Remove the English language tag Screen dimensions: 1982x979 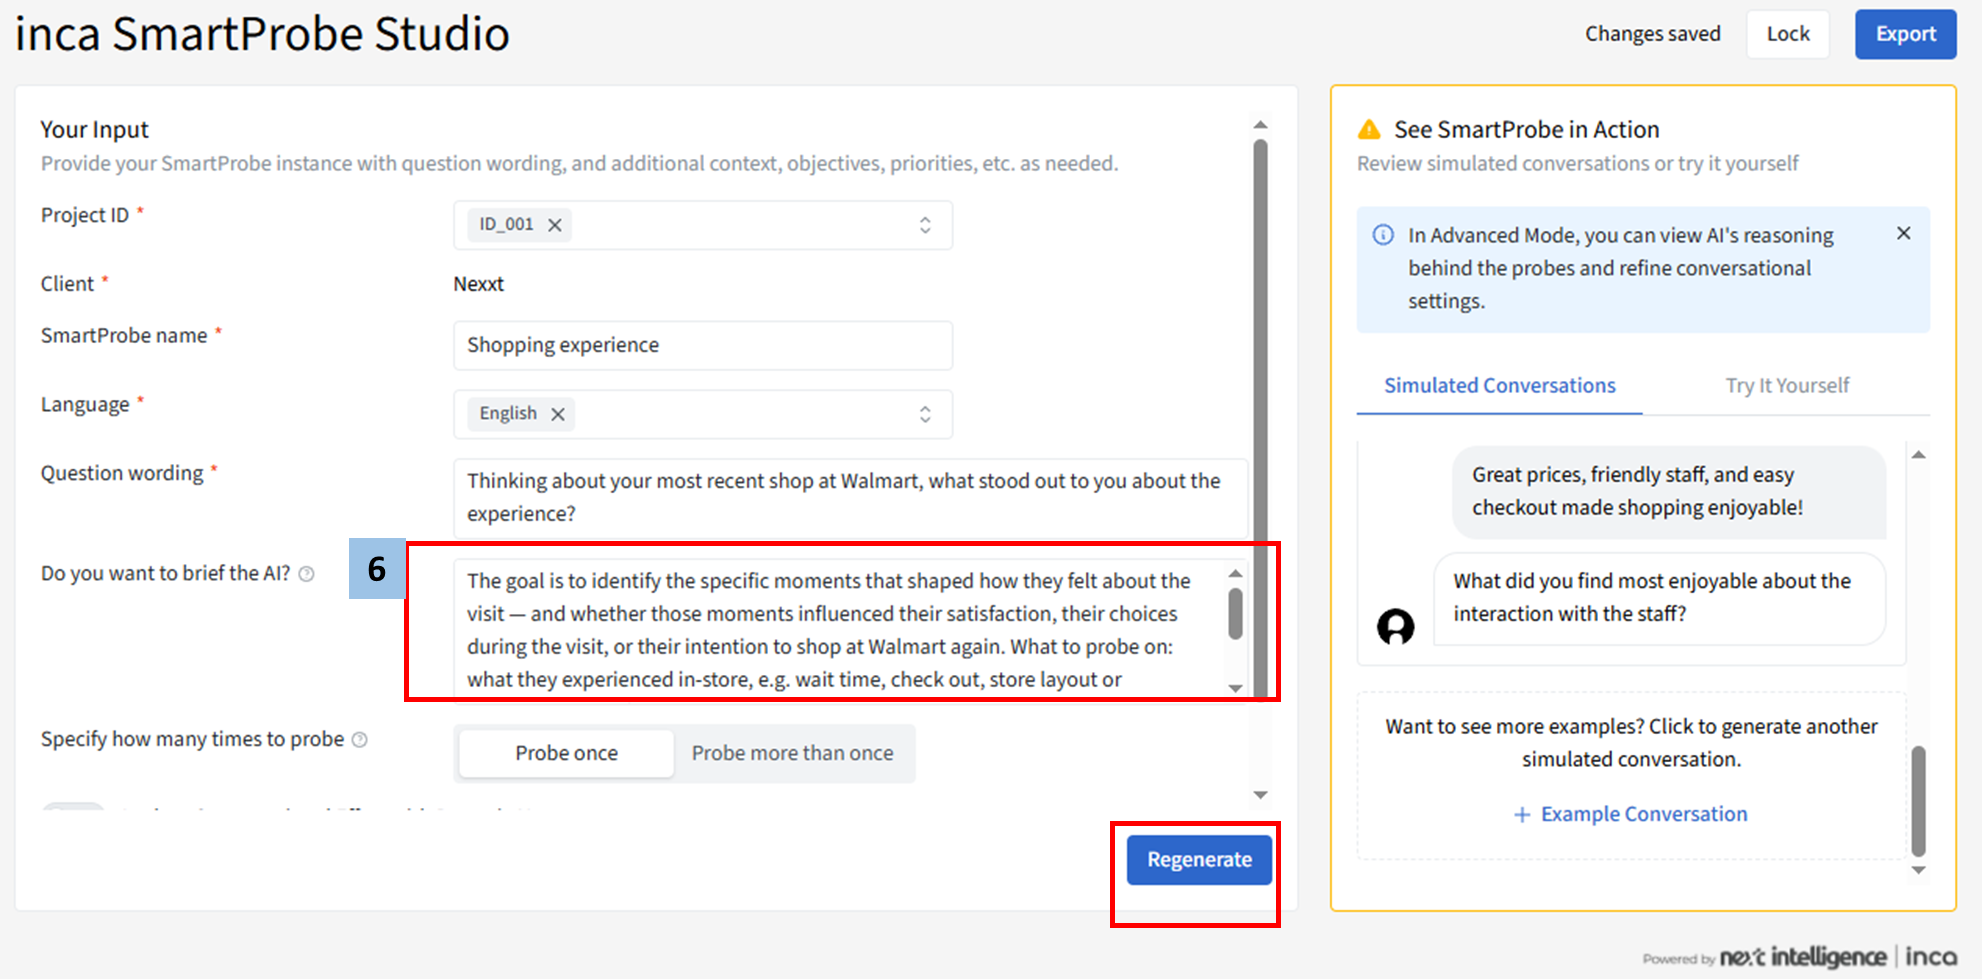(x=558, y=414)
